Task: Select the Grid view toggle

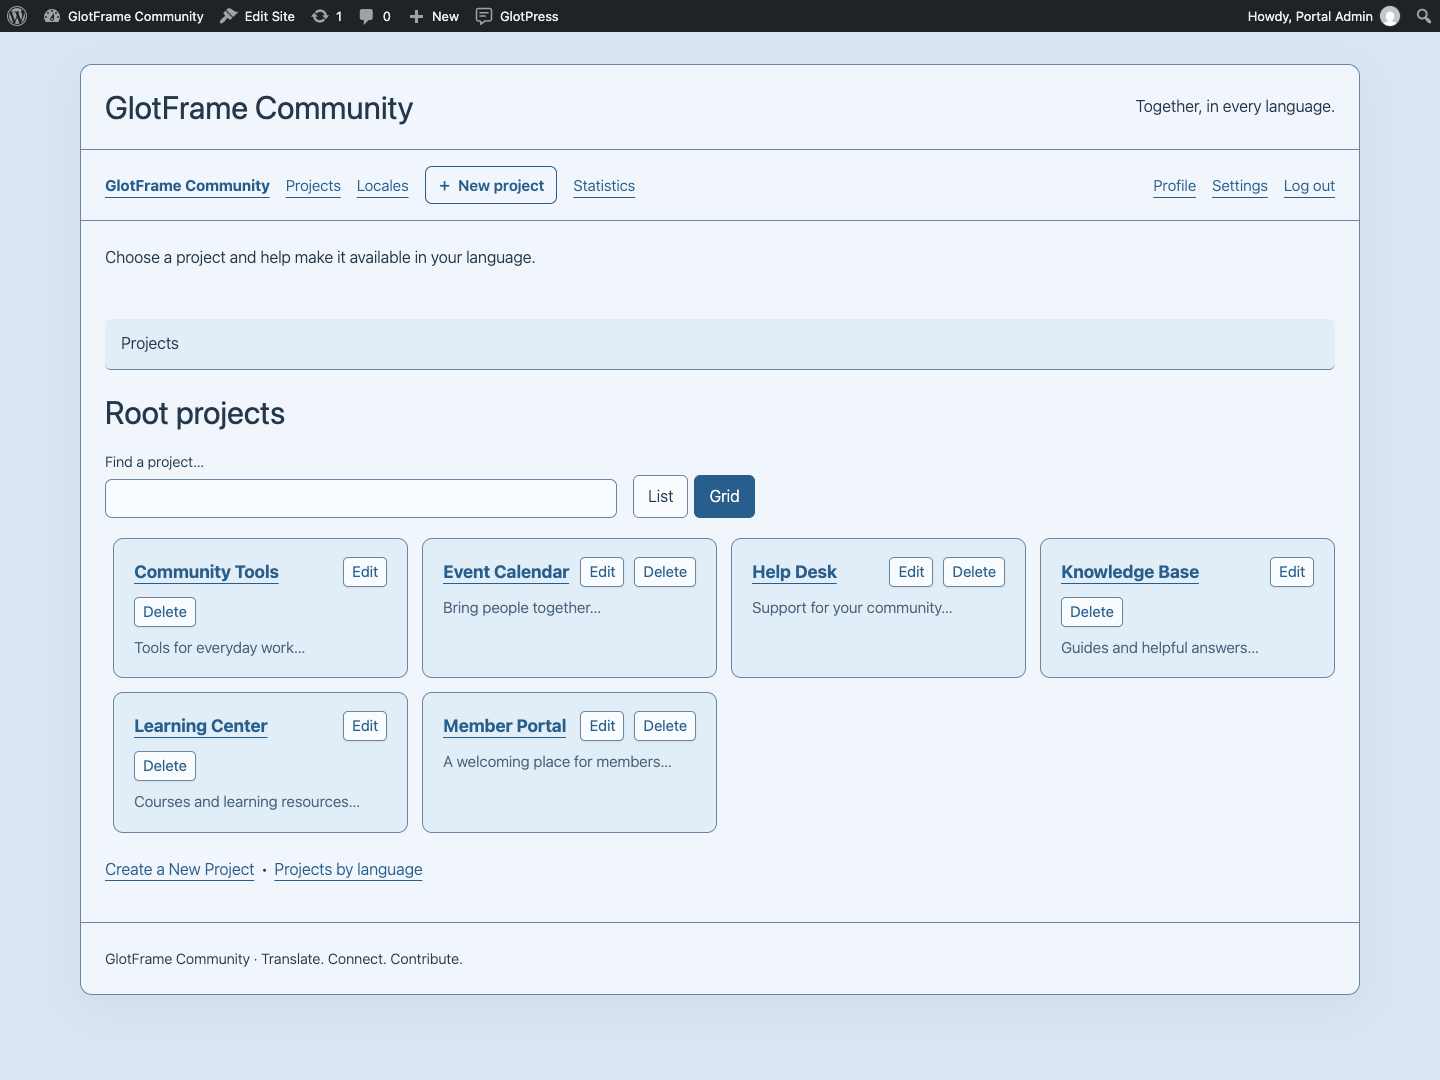Action: pos(724,496)
